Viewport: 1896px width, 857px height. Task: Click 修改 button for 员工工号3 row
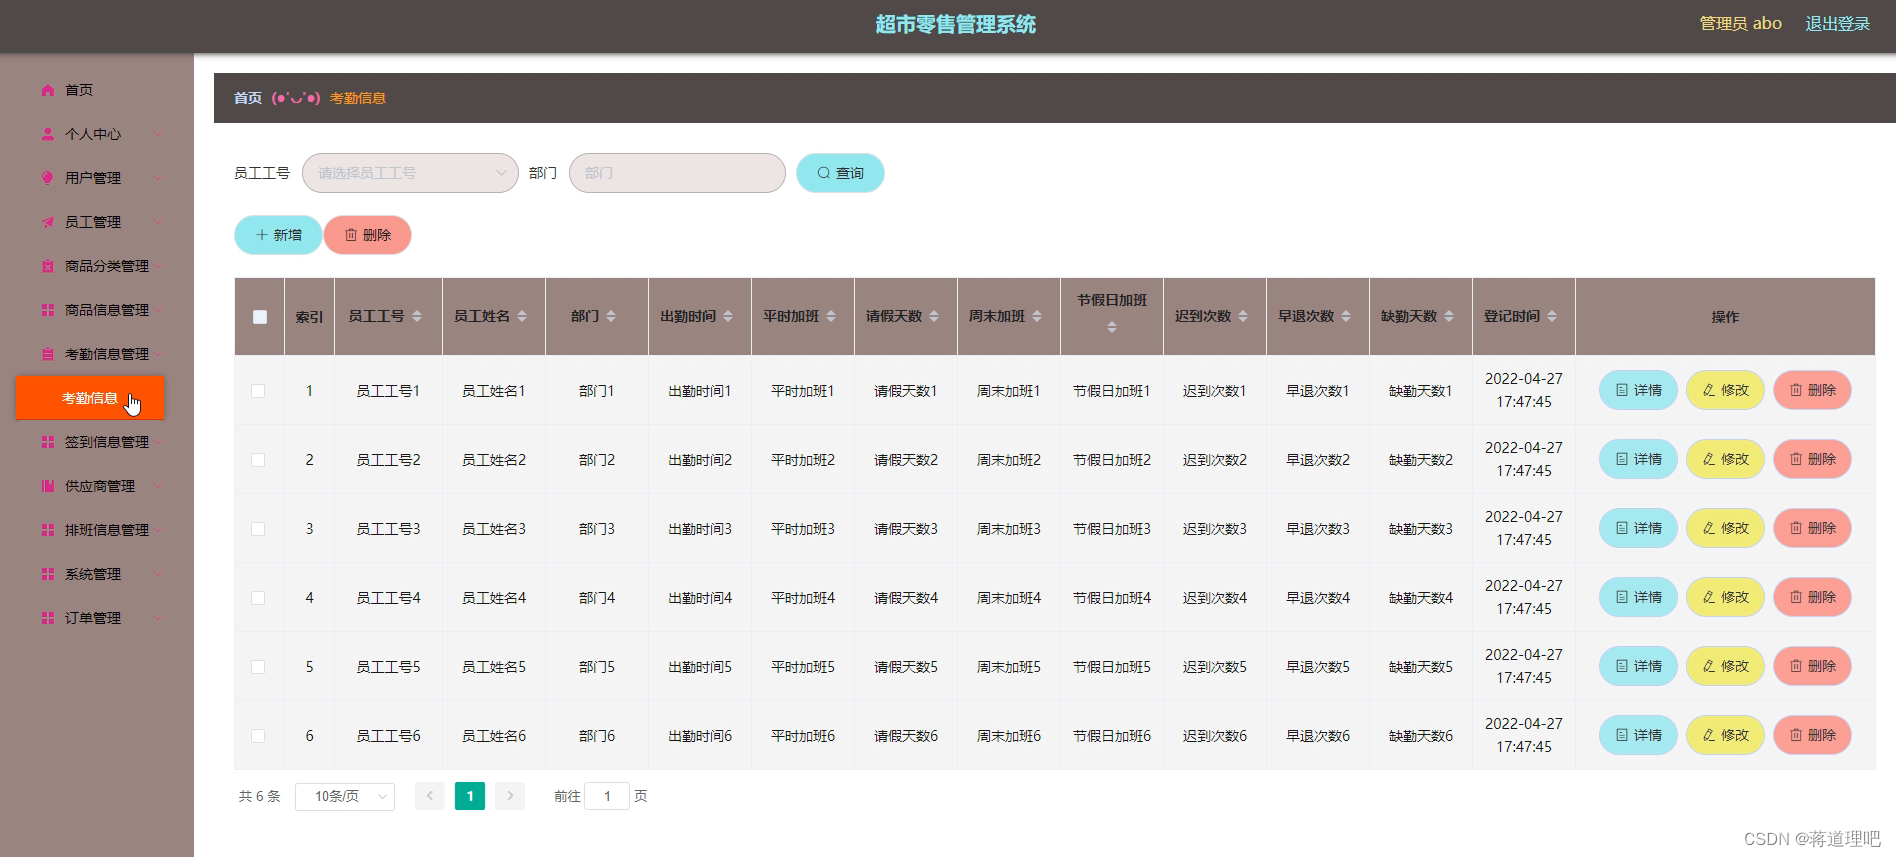1725,528
